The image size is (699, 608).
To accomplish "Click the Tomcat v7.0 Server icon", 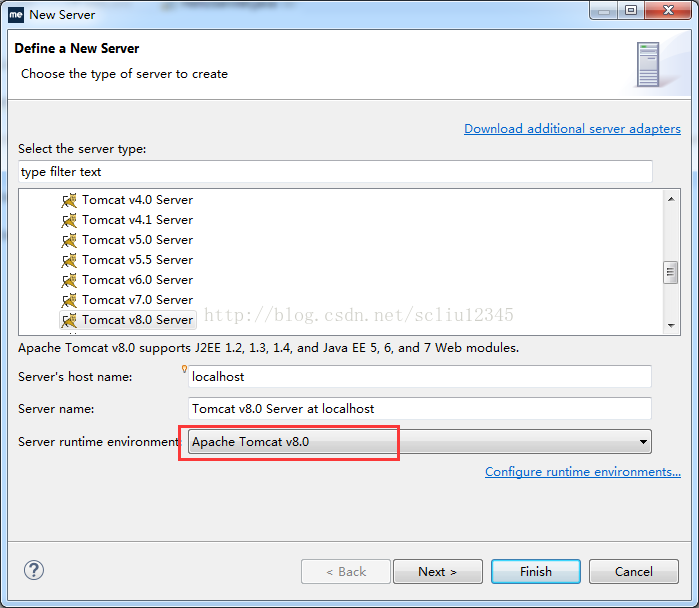I will 69,300.
